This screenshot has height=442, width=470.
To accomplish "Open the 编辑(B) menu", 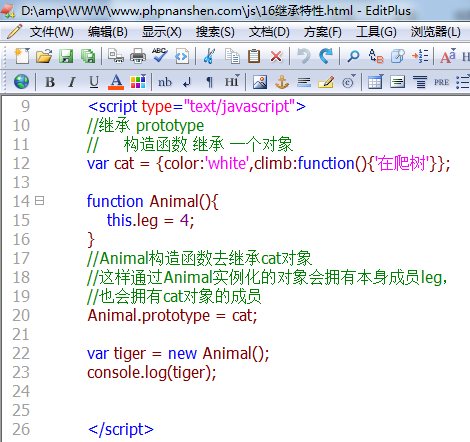I will pyautogui.click(x=108, y=32).
